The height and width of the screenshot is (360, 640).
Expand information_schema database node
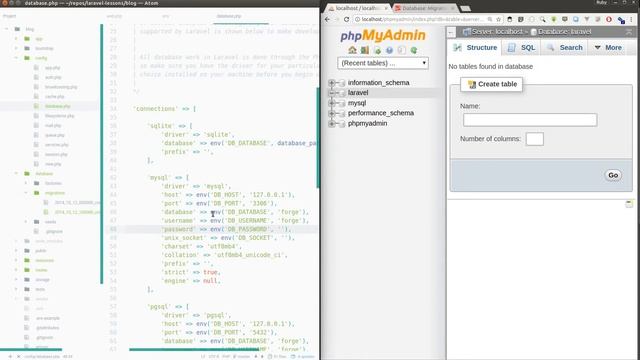tap(331, 83)
